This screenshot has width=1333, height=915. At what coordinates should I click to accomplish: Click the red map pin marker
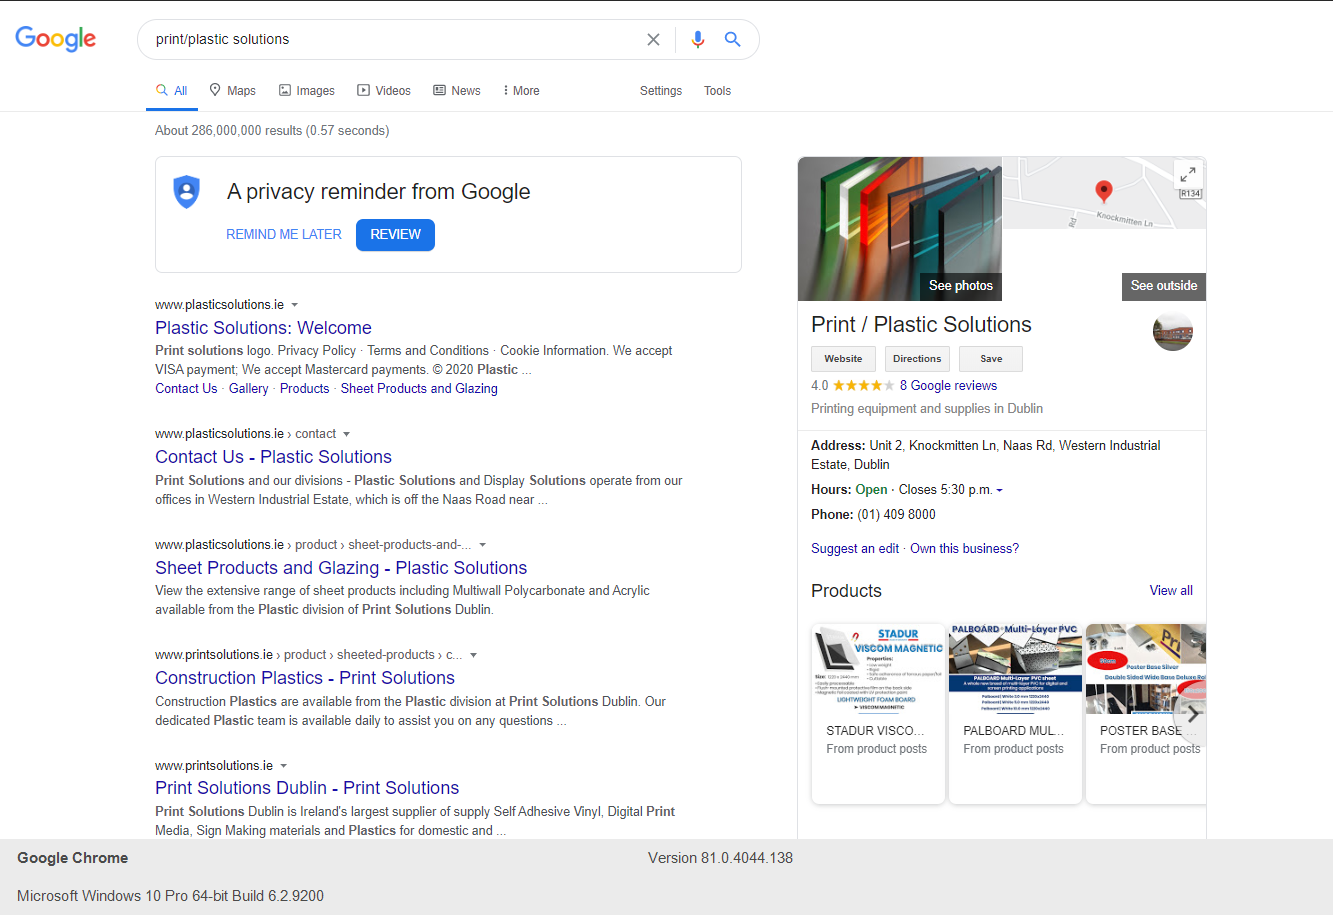[1104, 190]
